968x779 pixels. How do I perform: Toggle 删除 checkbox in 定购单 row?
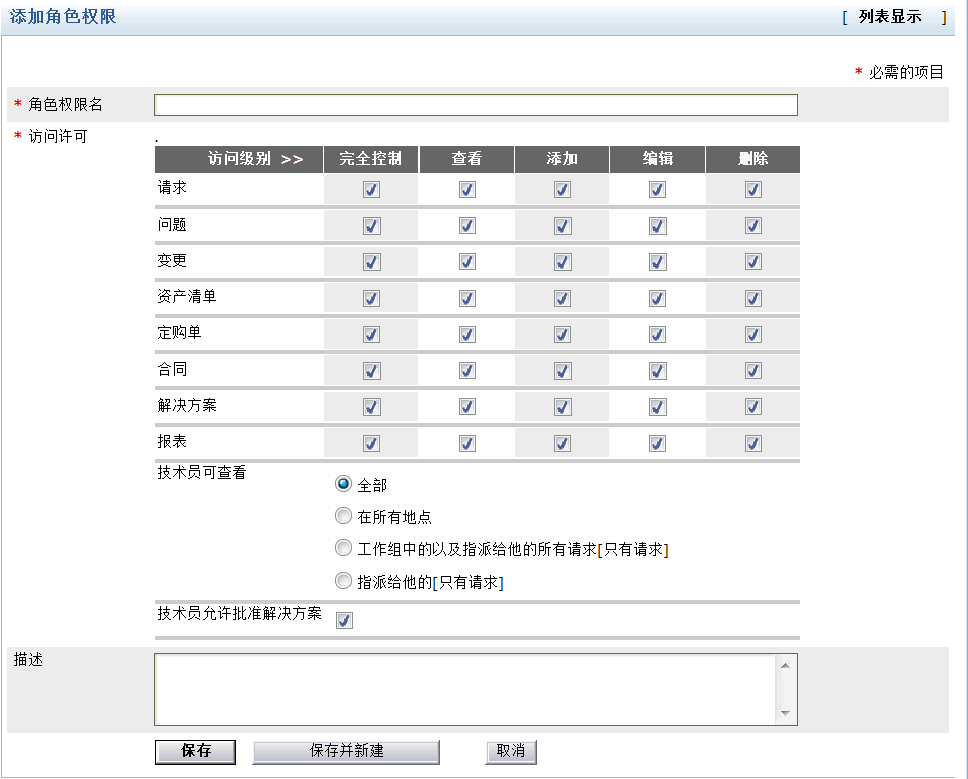[753, 334]
